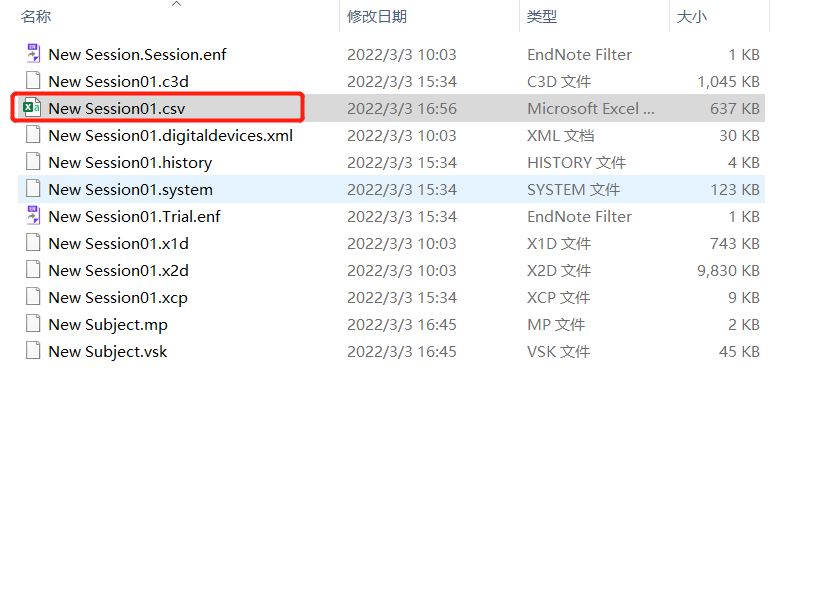The height and width of the screenshot is (615, 828).
Task: Click the 4 KB size cell
Action: pos(744,163)
